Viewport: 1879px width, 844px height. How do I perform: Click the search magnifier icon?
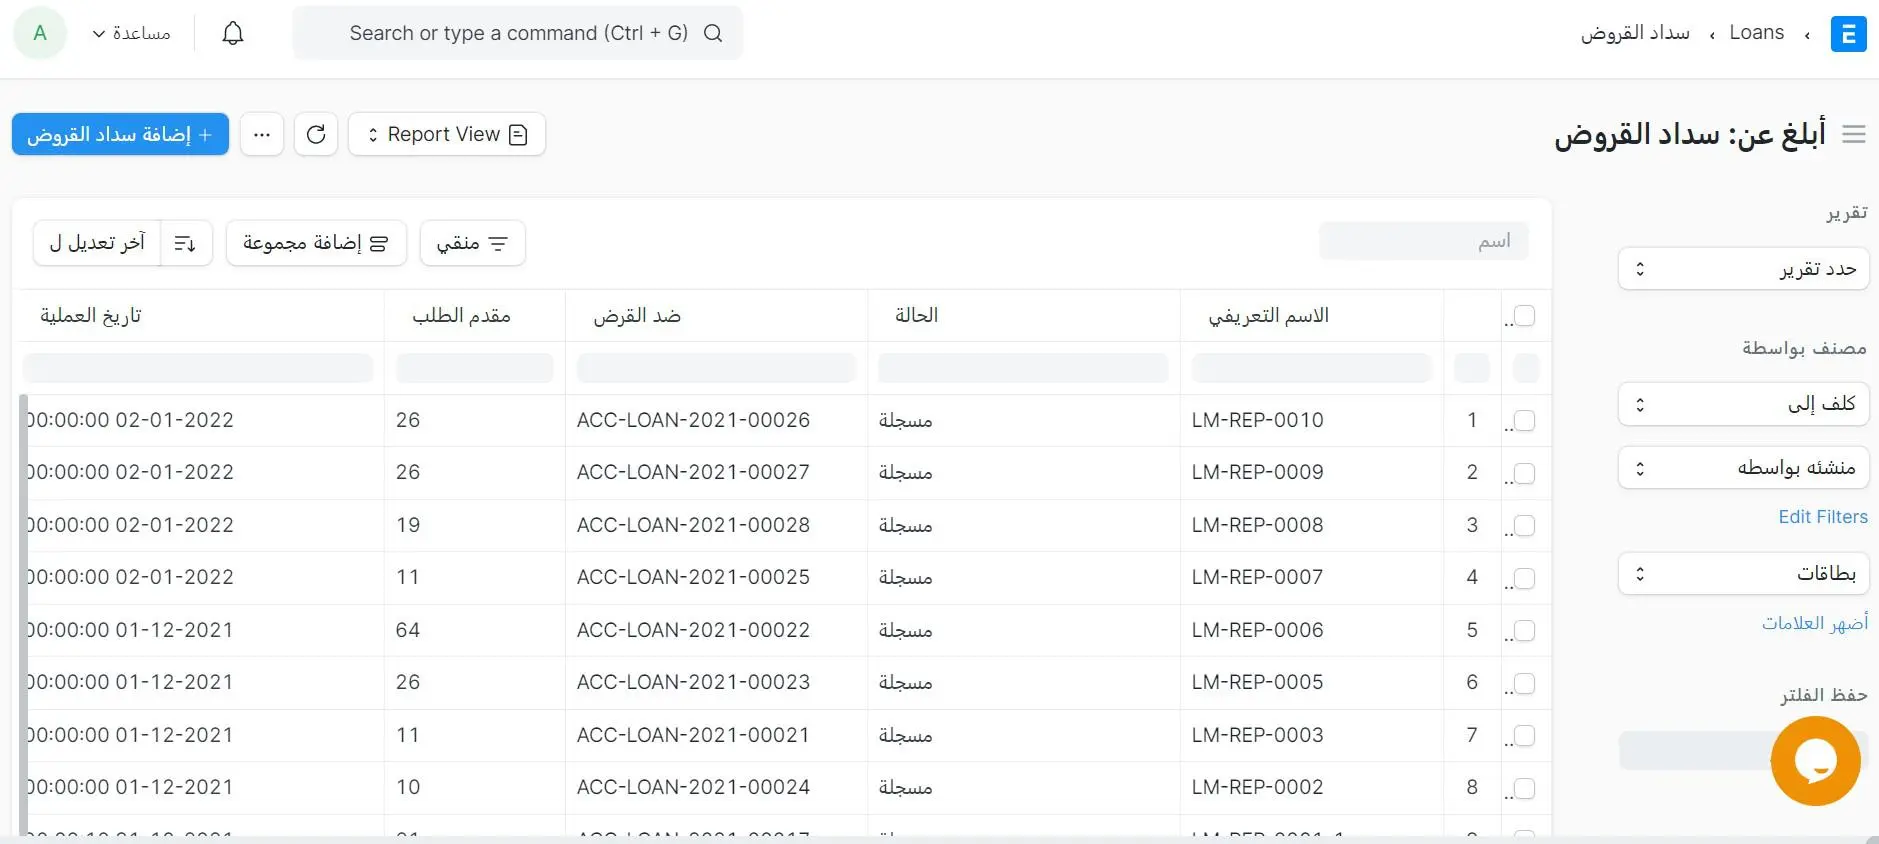click(713, 33)
